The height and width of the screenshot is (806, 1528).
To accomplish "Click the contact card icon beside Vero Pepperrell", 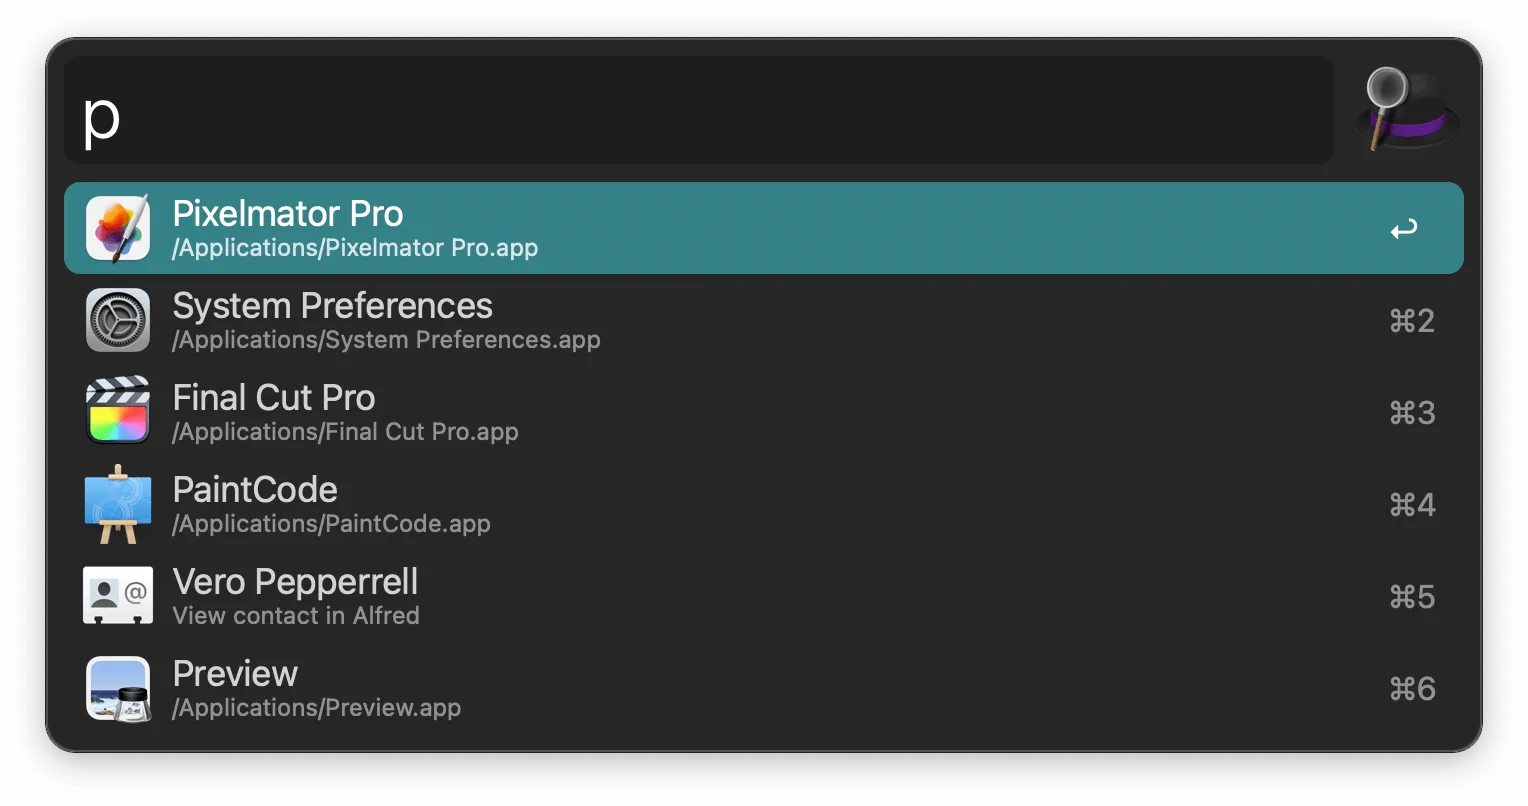I will tap(118, 596).
